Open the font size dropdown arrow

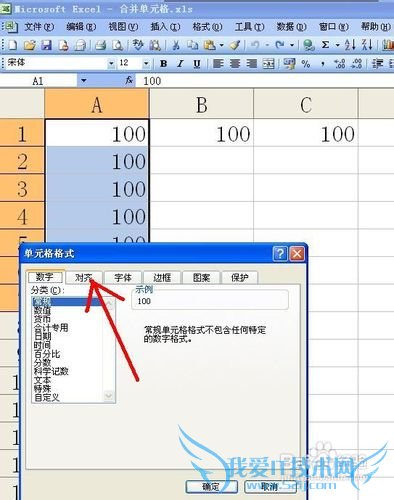(x=146, y=63)
